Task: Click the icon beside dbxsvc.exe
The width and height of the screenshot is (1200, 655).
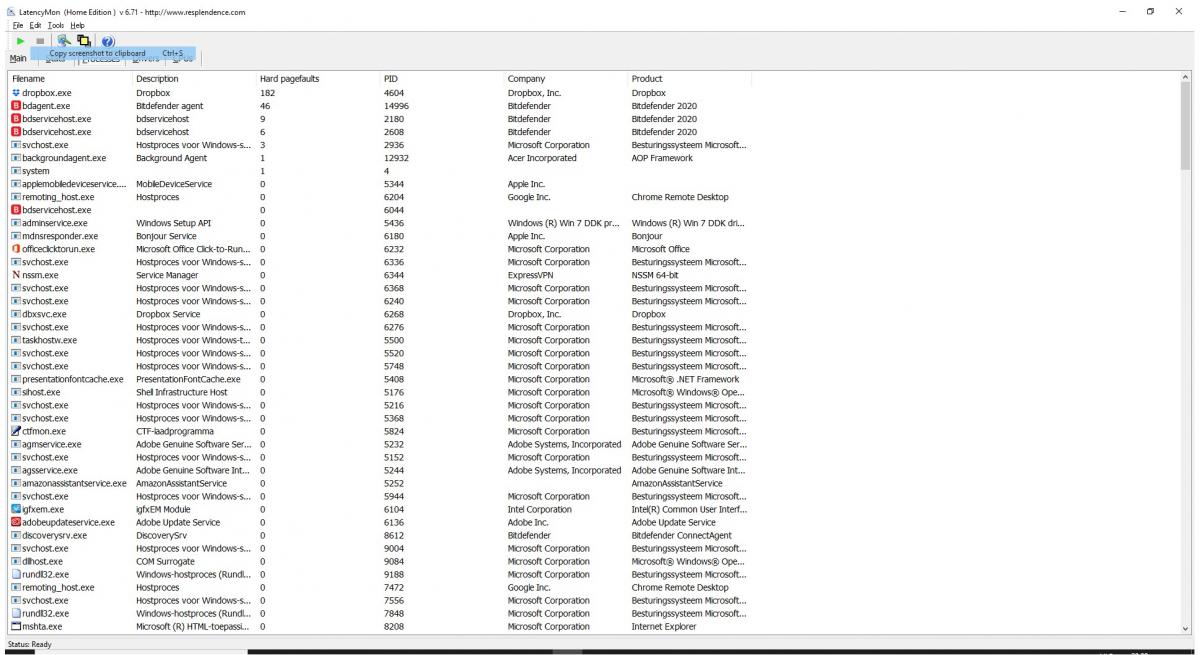Action: pyautogui.click(x=16, y=314)
